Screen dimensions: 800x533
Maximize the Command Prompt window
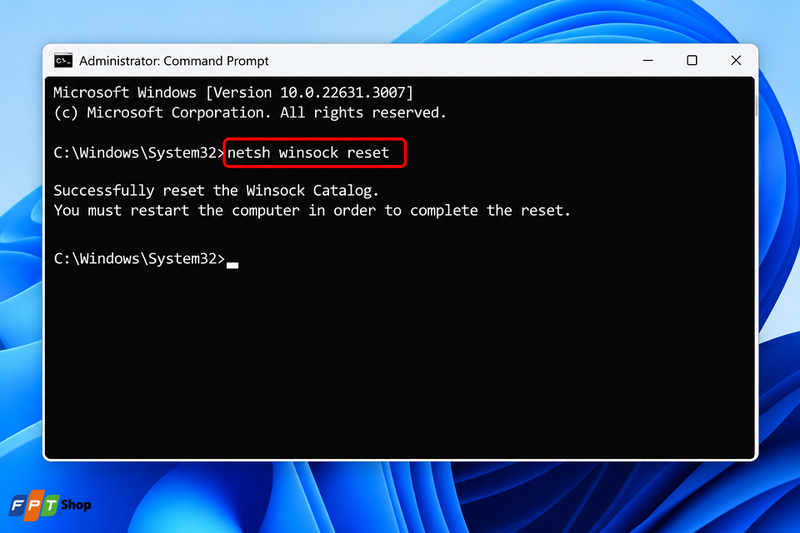[x=692, y=61]
